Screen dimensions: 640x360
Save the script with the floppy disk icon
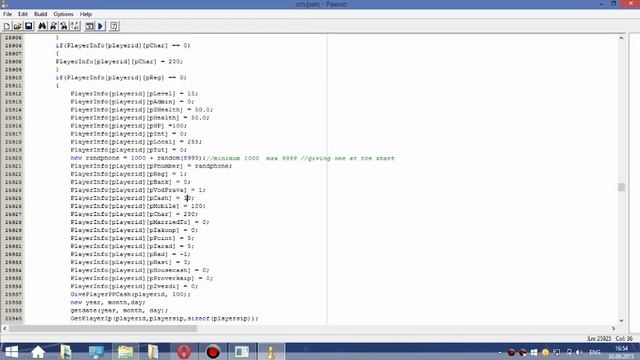[x=29, y=26]
